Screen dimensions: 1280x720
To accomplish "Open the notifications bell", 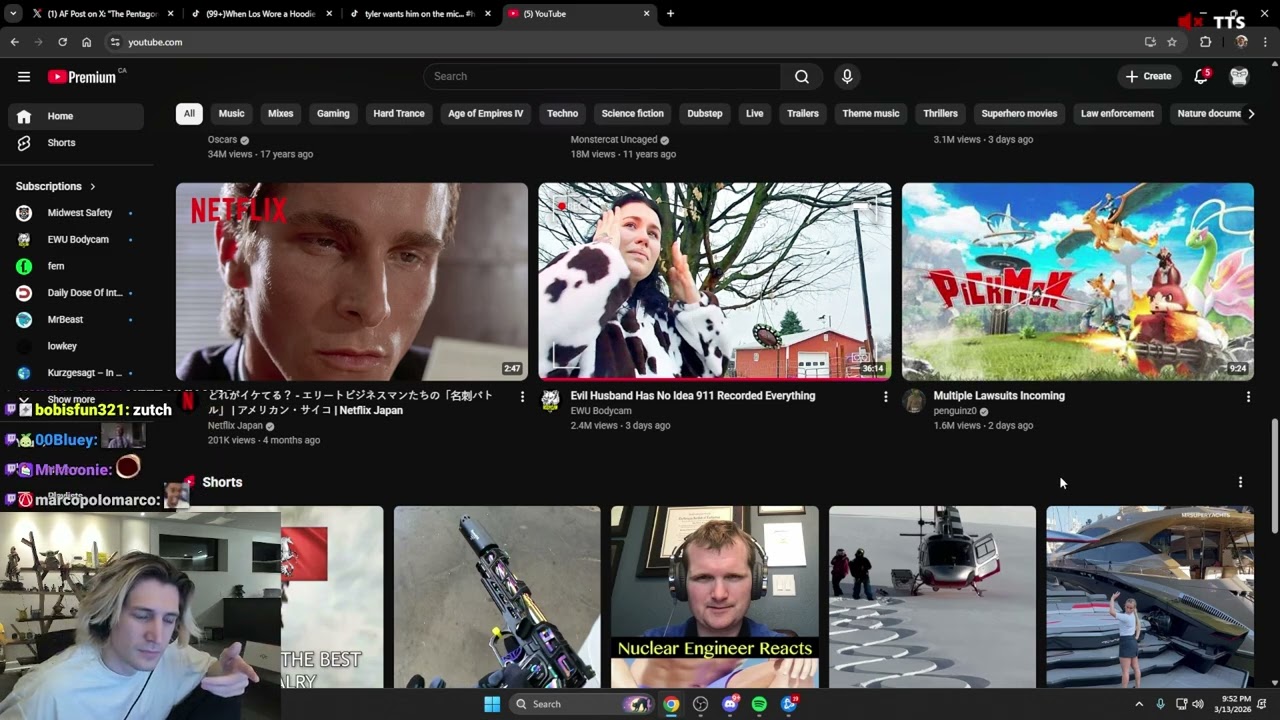I will pos(1202,77).
